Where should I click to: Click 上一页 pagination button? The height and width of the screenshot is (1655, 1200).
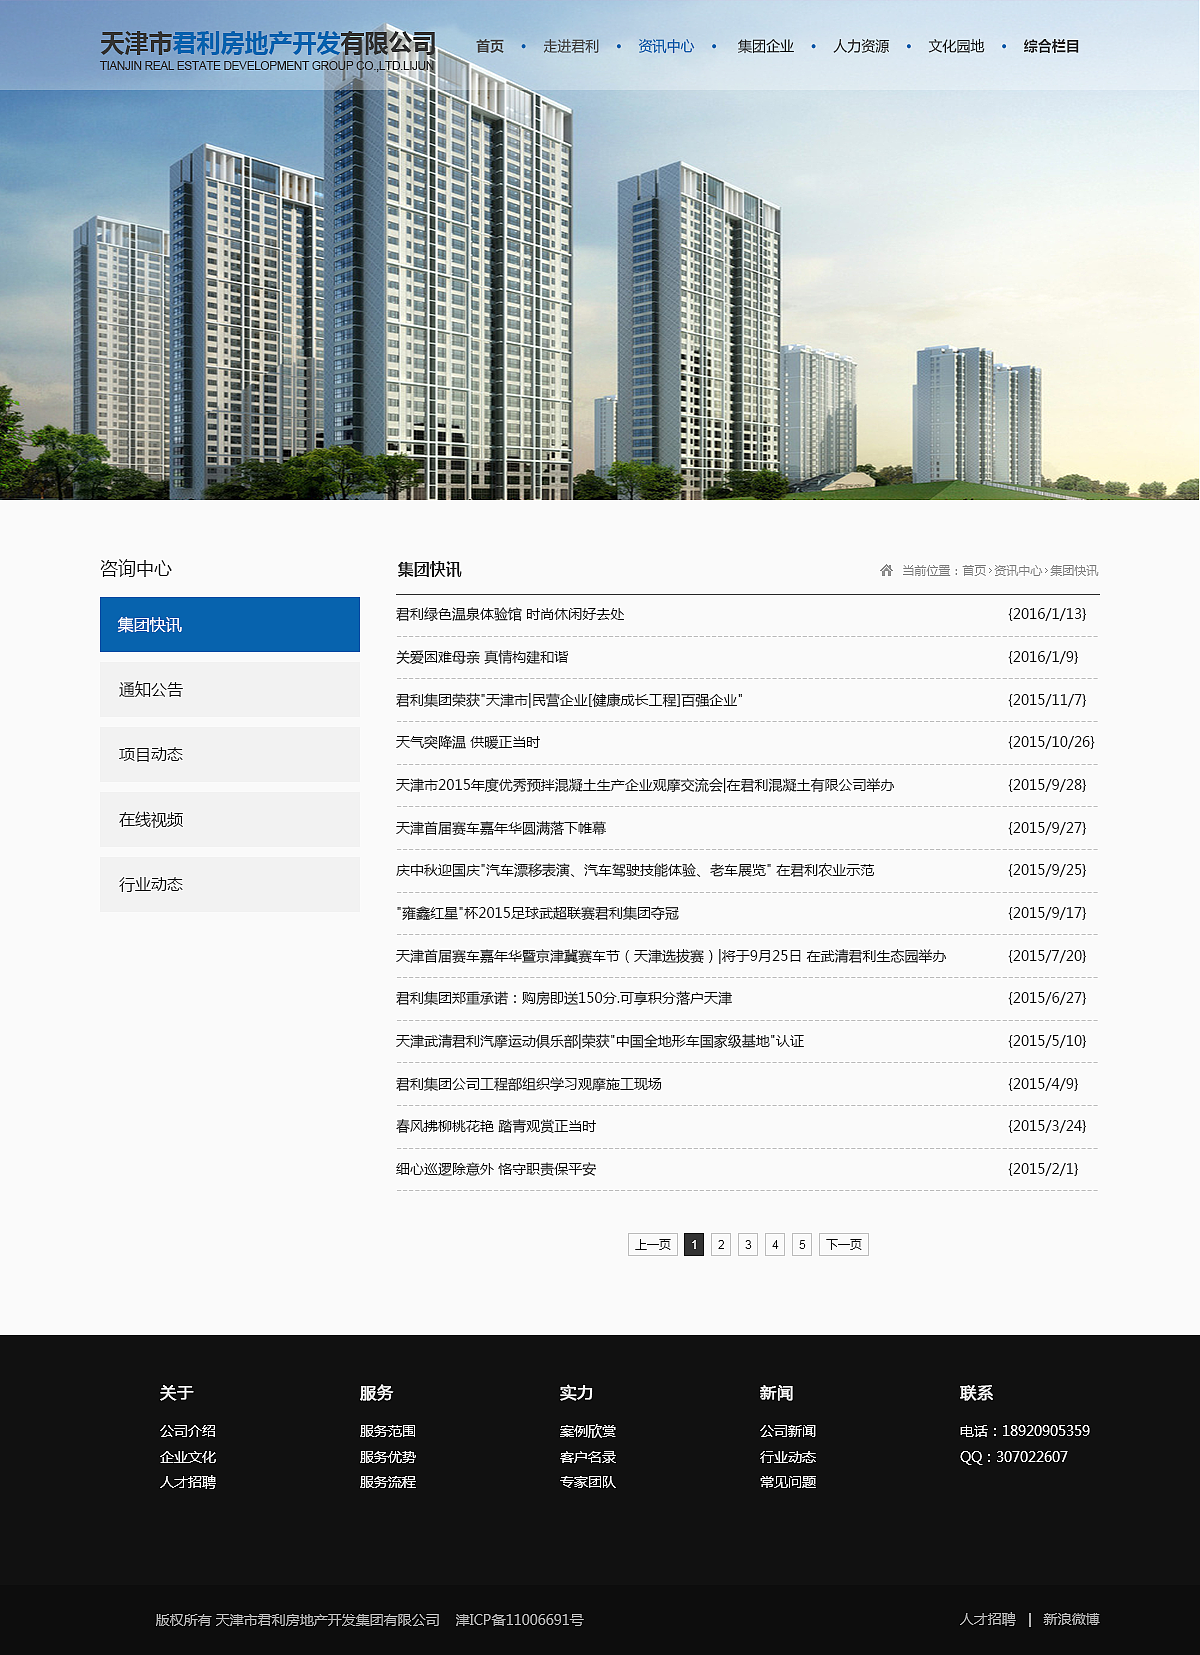click(653, 1244)
